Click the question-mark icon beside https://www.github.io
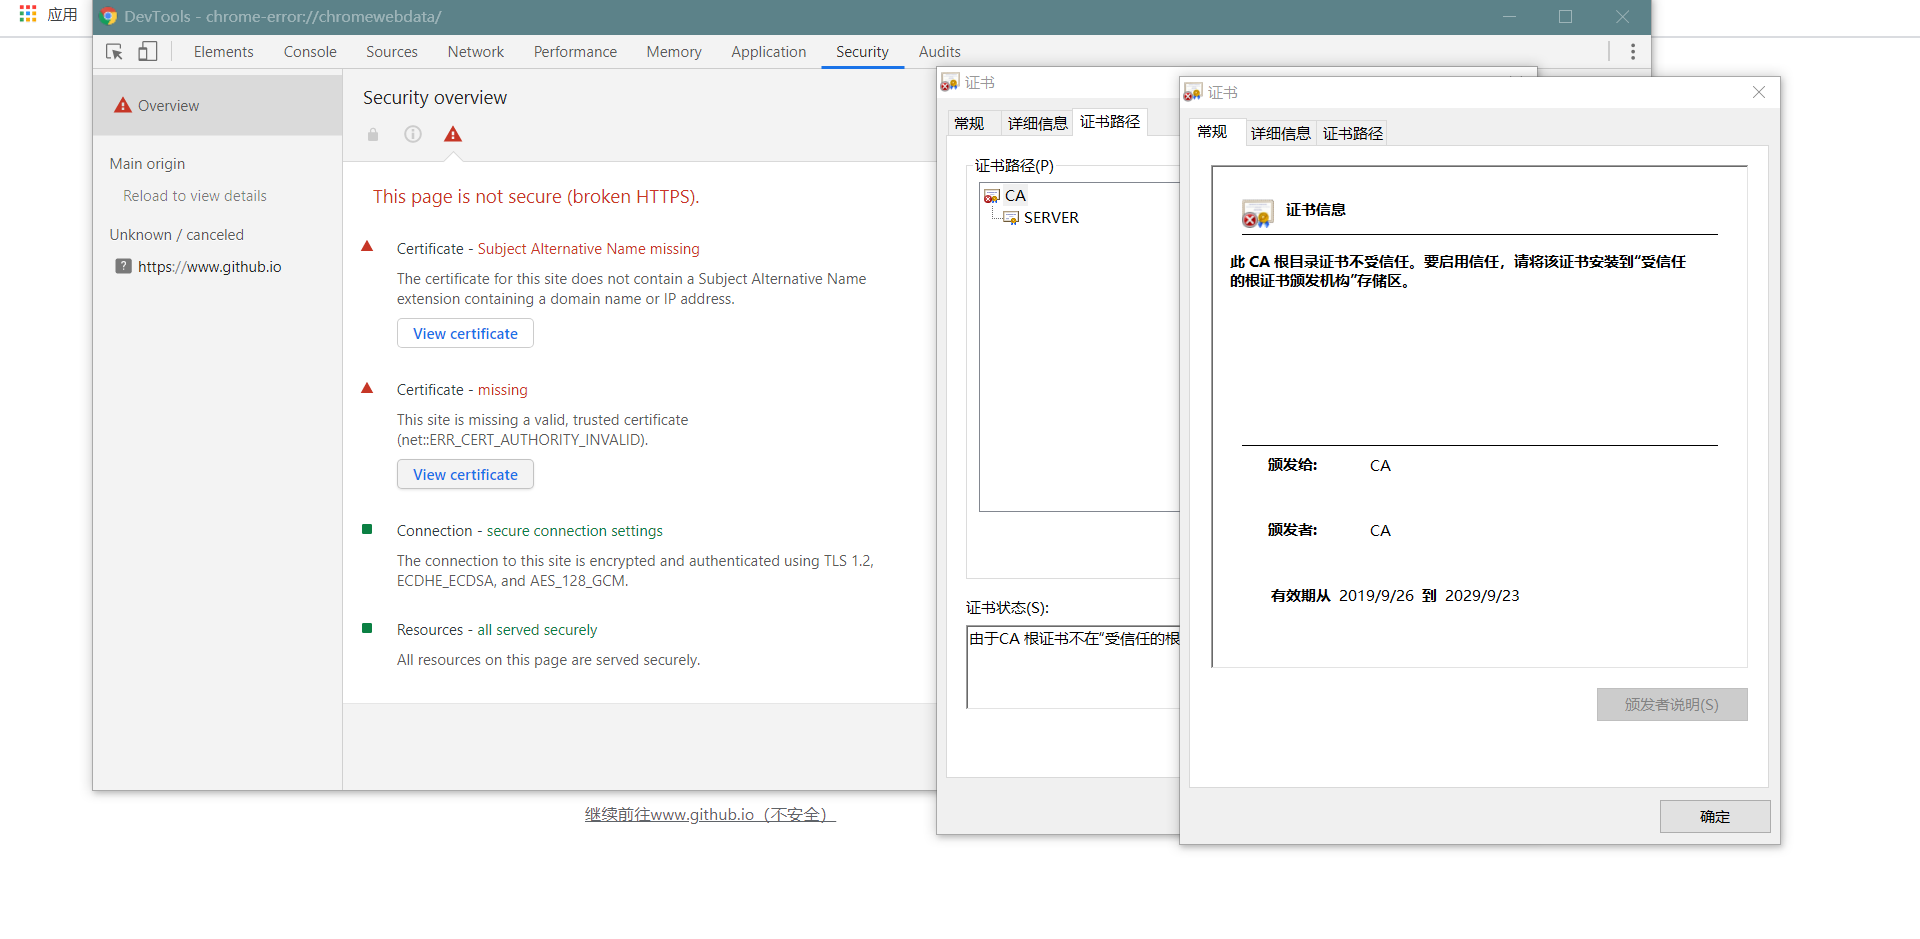1920x939 pixels. click(x=123, y=266)
